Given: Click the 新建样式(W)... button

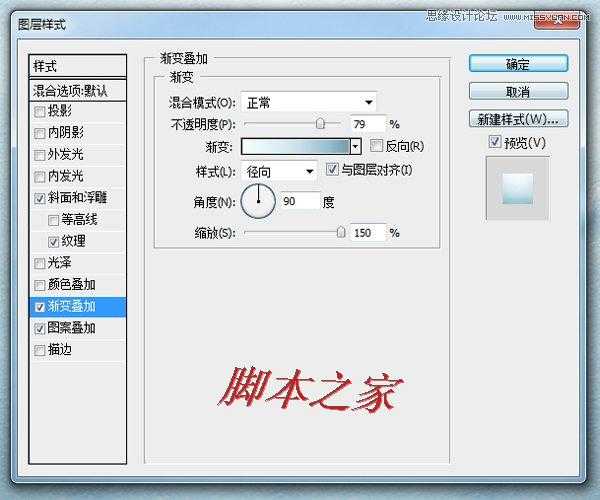Looking at the screenshot, I should pyautogui.click(x=518, y=119).
